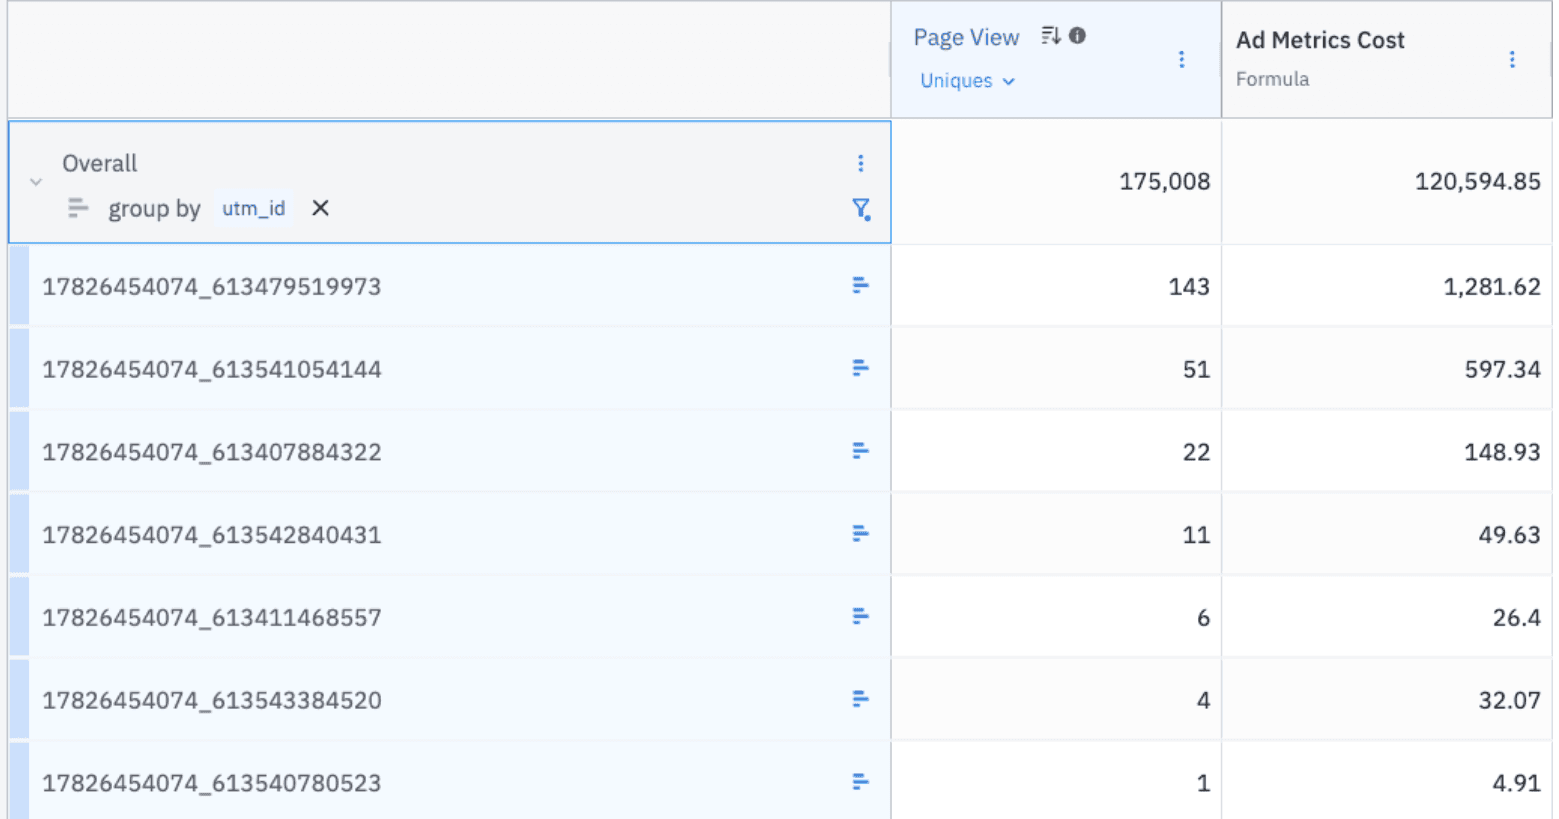
Task: Open breakdown icon on row 17826454074_613542840431
Action: [x=860, y=534]
